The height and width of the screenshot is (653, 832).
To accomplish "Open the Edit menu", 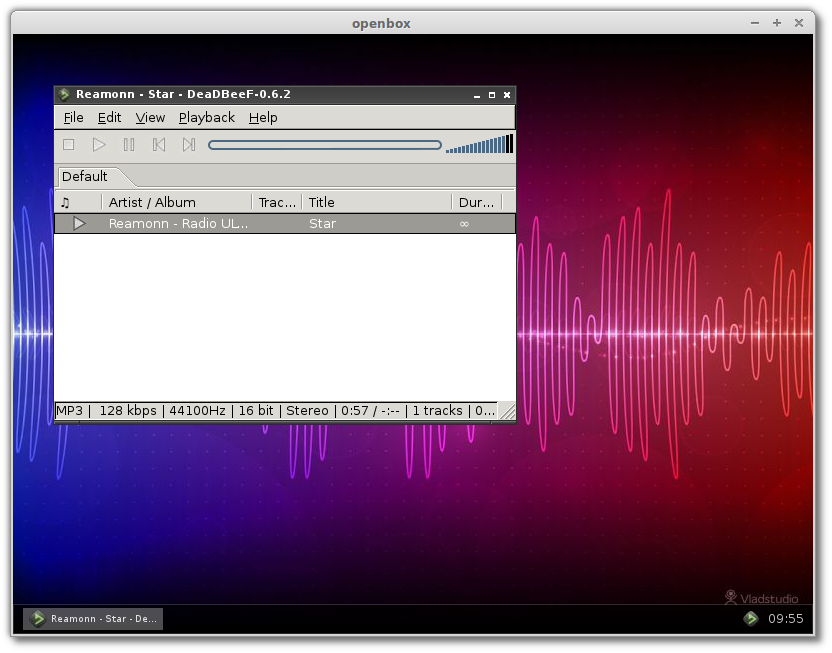I will (x=109, y=118).
